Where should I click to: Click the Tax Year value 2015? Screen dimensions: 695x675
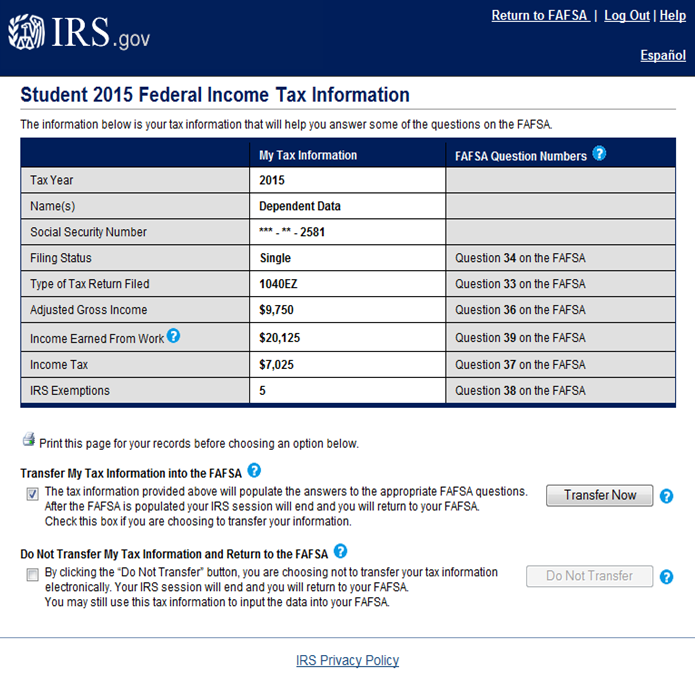[272, 180]
